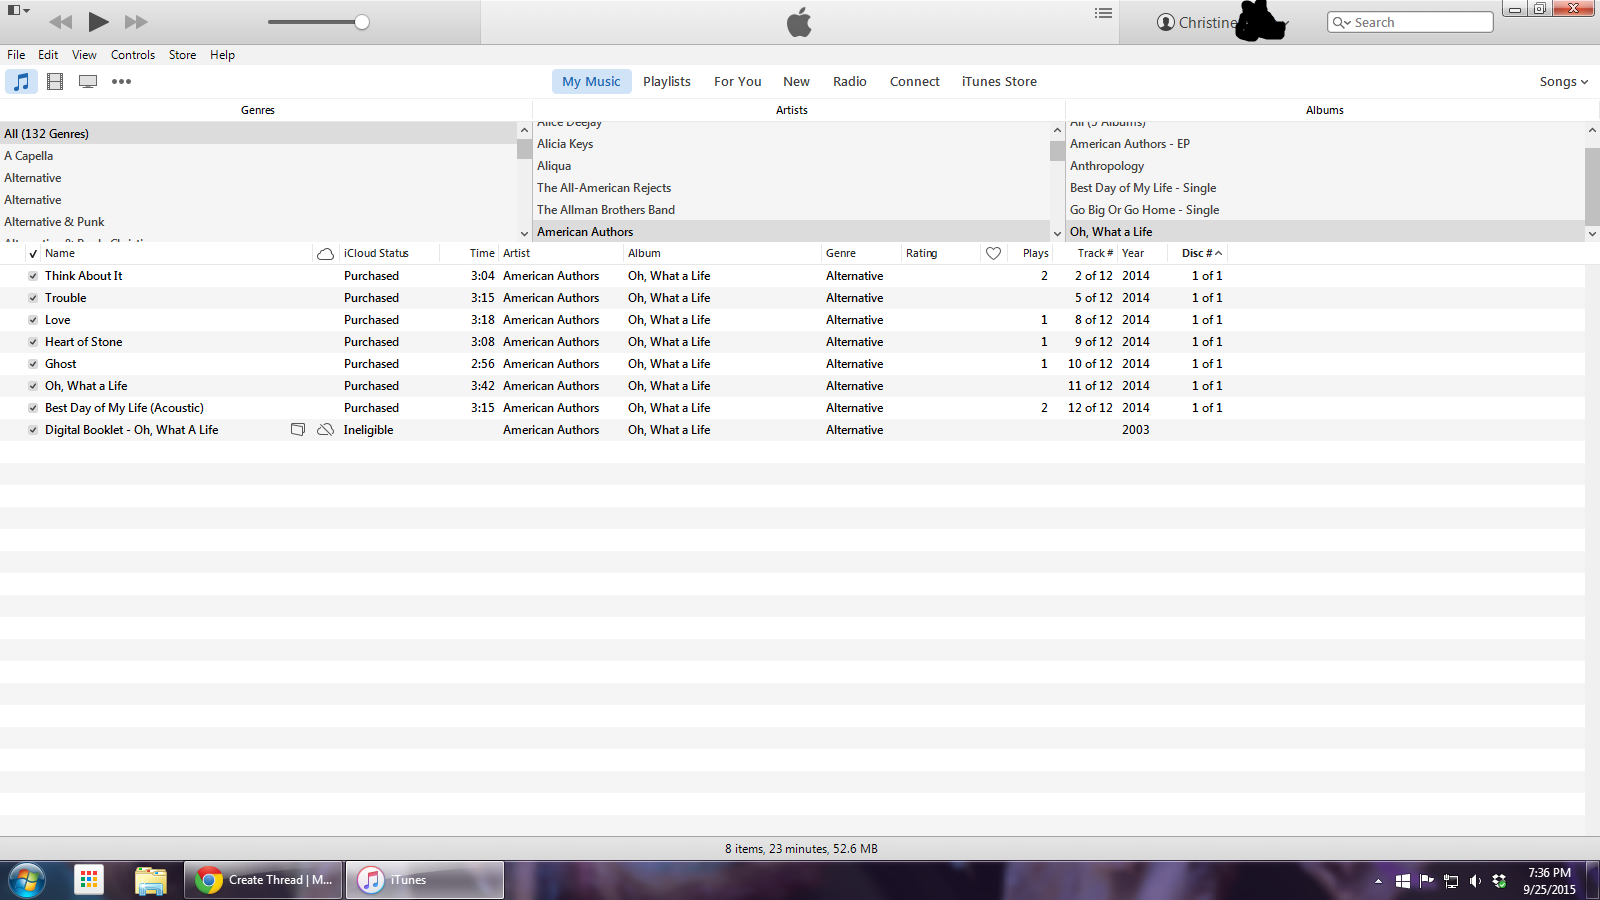Open the Windows Start menu
The width and height of the screenshot is (1600, 900).
pyautogui.click(x=27, y=880)
